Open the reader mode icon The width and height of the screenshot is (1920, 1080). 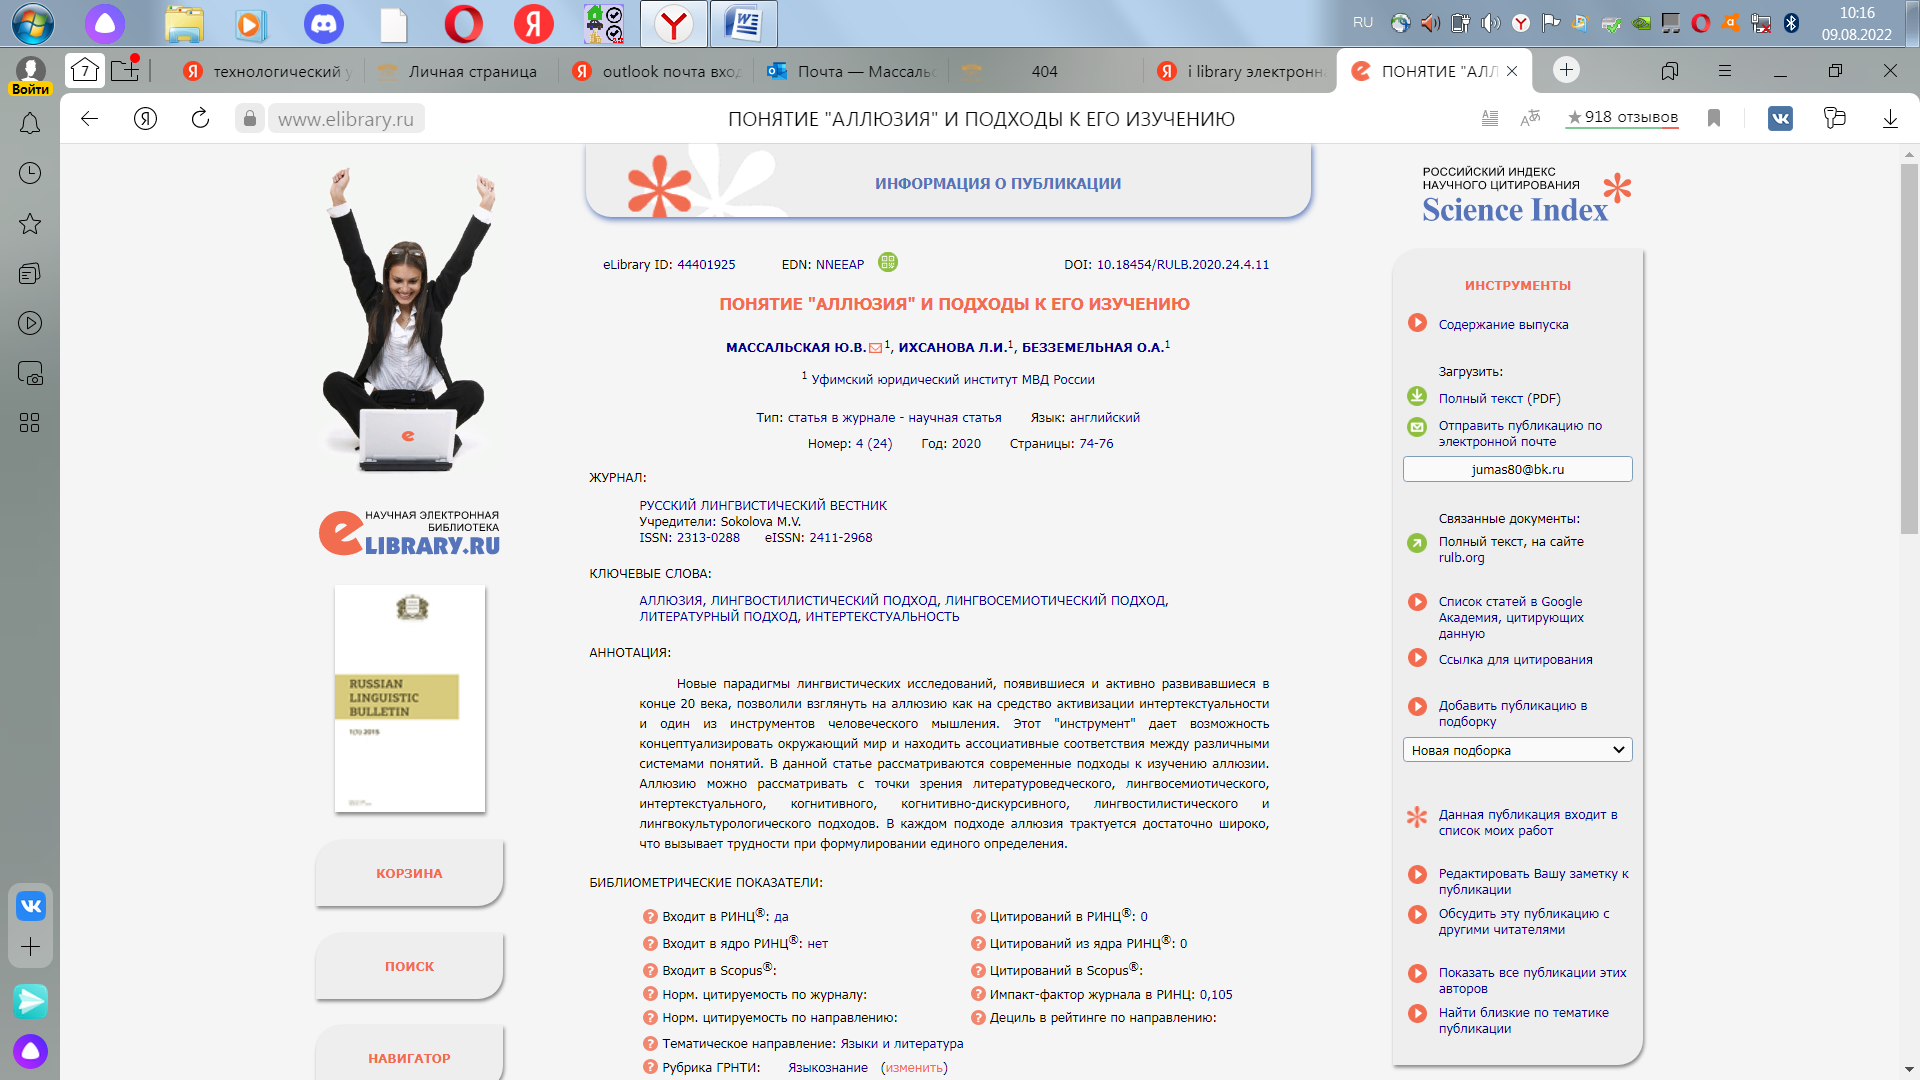(1490, 118)
